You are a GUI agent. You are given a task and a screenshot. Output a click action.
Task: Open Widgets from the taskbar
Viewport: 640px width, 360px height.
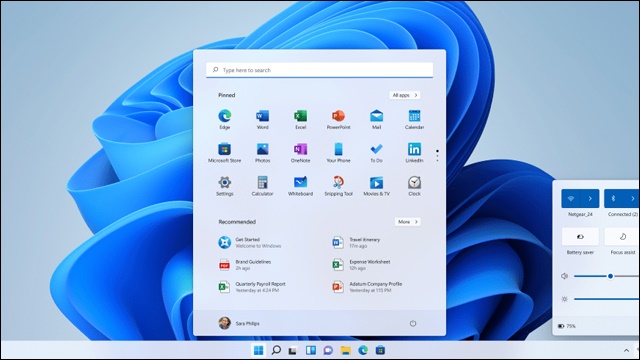pos(311,350)
